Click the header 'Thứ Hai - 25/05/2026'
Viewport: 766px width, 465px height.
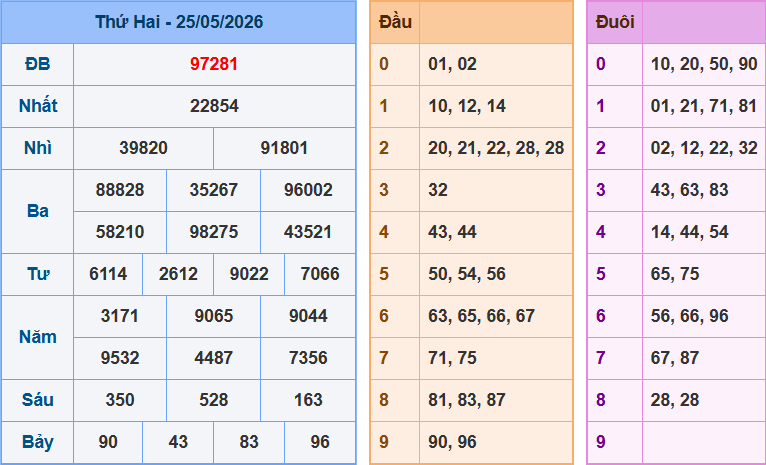[179, 22]
